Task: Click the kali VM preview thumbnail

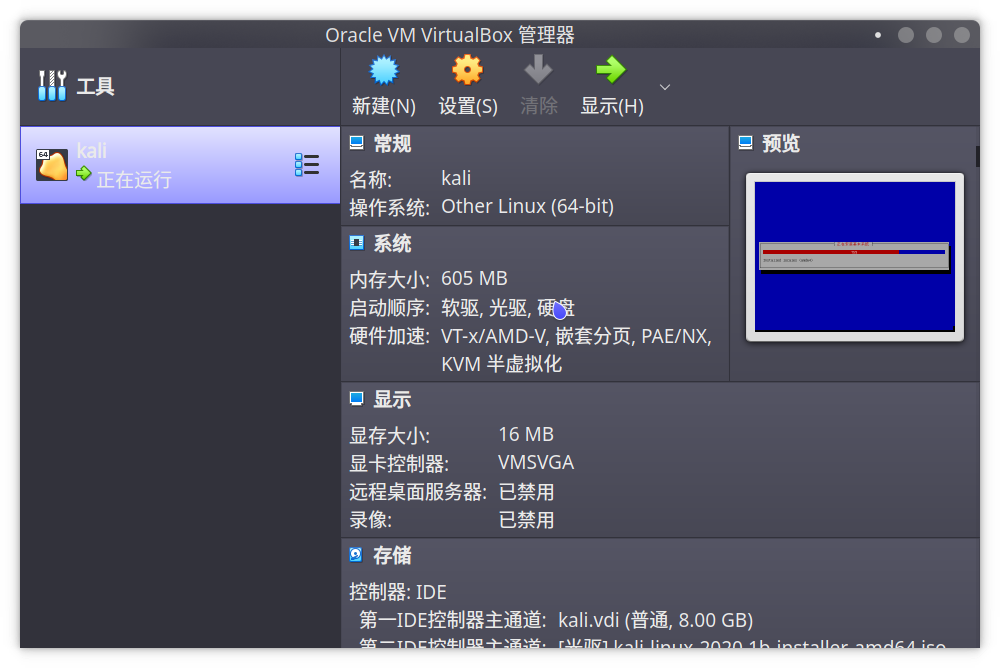Action: pos(855,256)
